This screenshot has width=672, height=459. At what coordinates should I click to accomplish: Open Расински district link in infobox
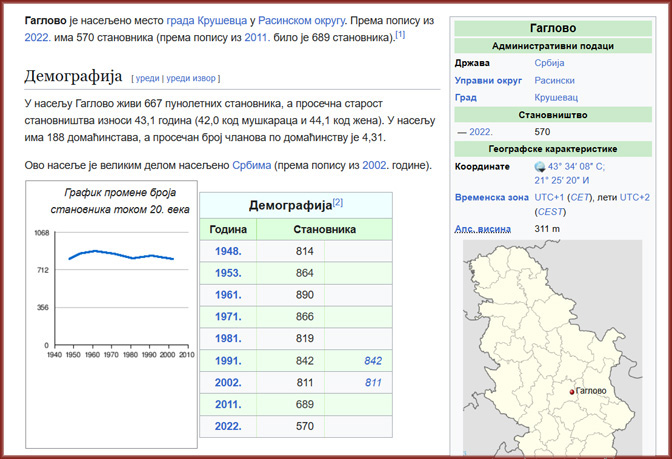click(x=555, y=80)
